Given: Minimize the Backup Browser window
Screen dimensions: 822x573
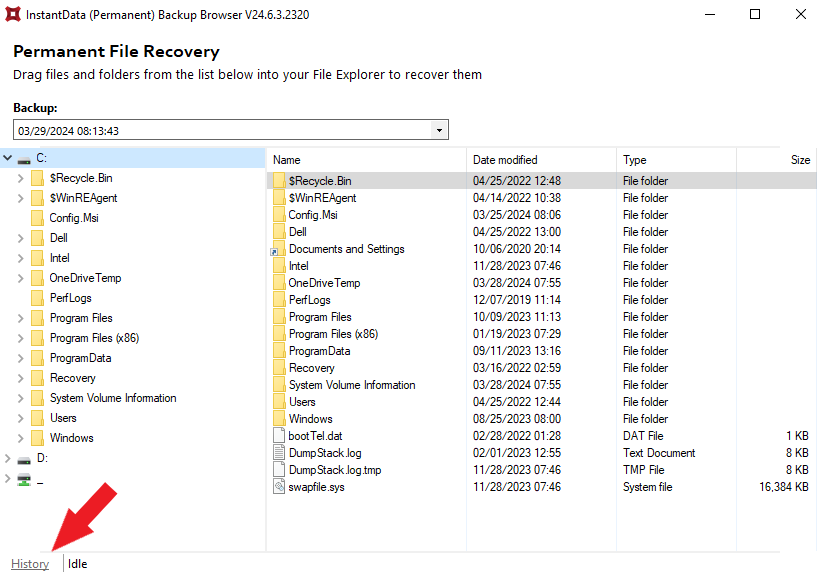Looking at the screenshot, I should click(710, 14).
